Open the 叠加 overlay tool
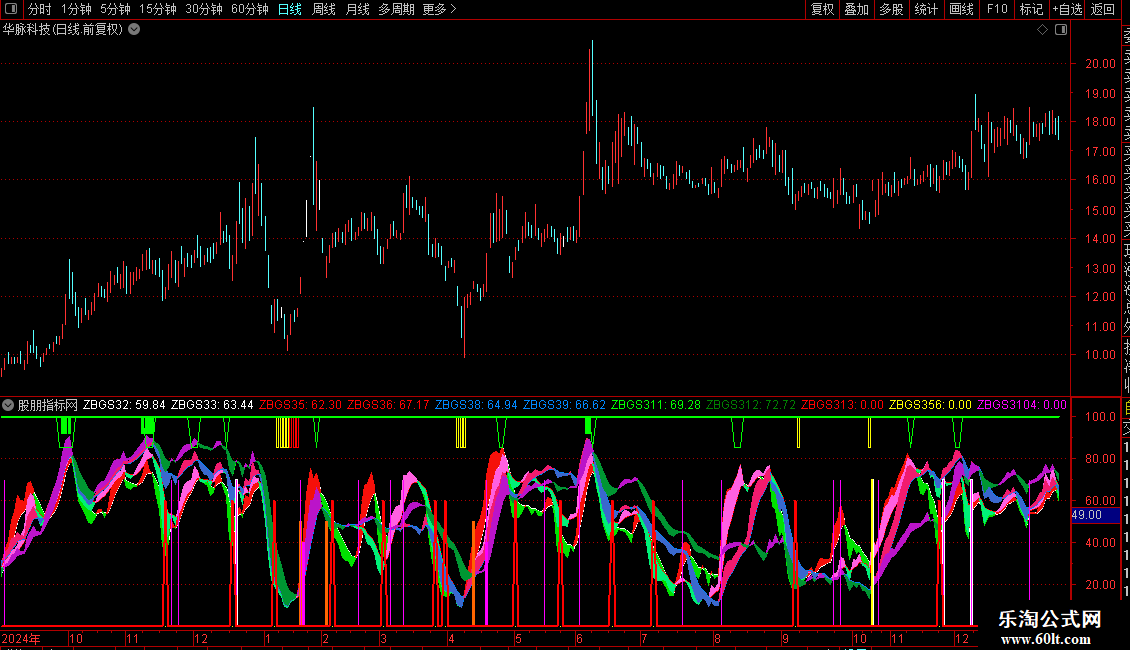1130x650 pixels. pyautogui.click(x=856, y=9)
